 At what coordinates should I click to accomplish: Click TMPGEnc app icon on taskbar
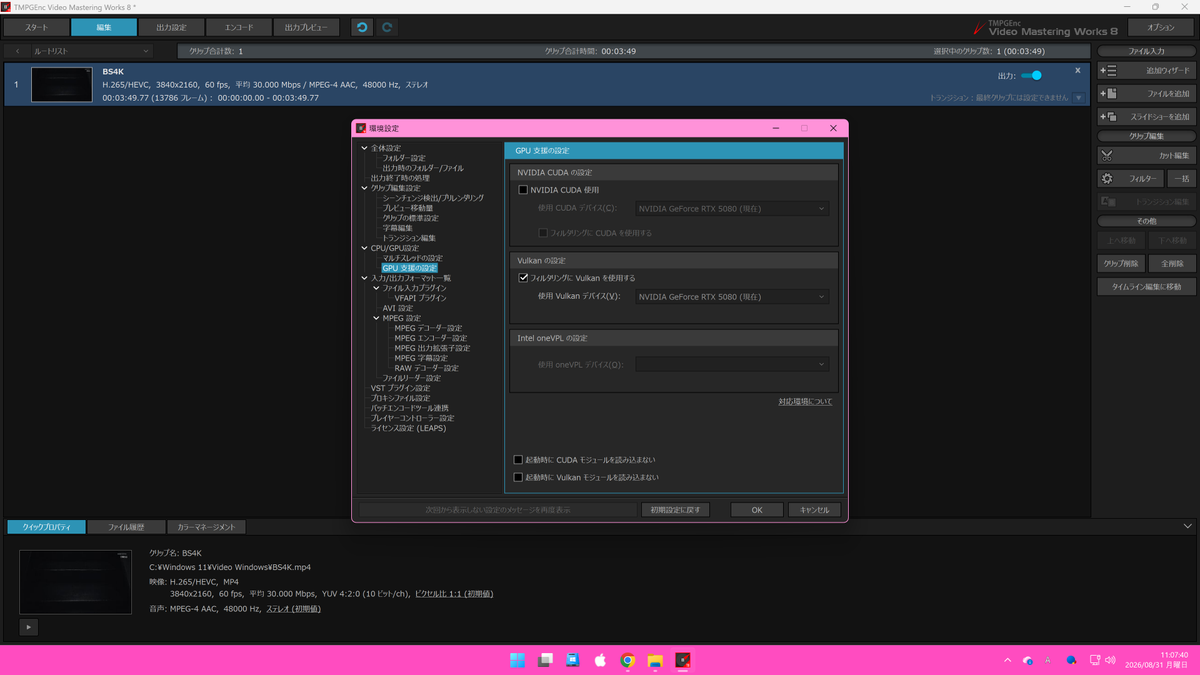pos(682,660)
